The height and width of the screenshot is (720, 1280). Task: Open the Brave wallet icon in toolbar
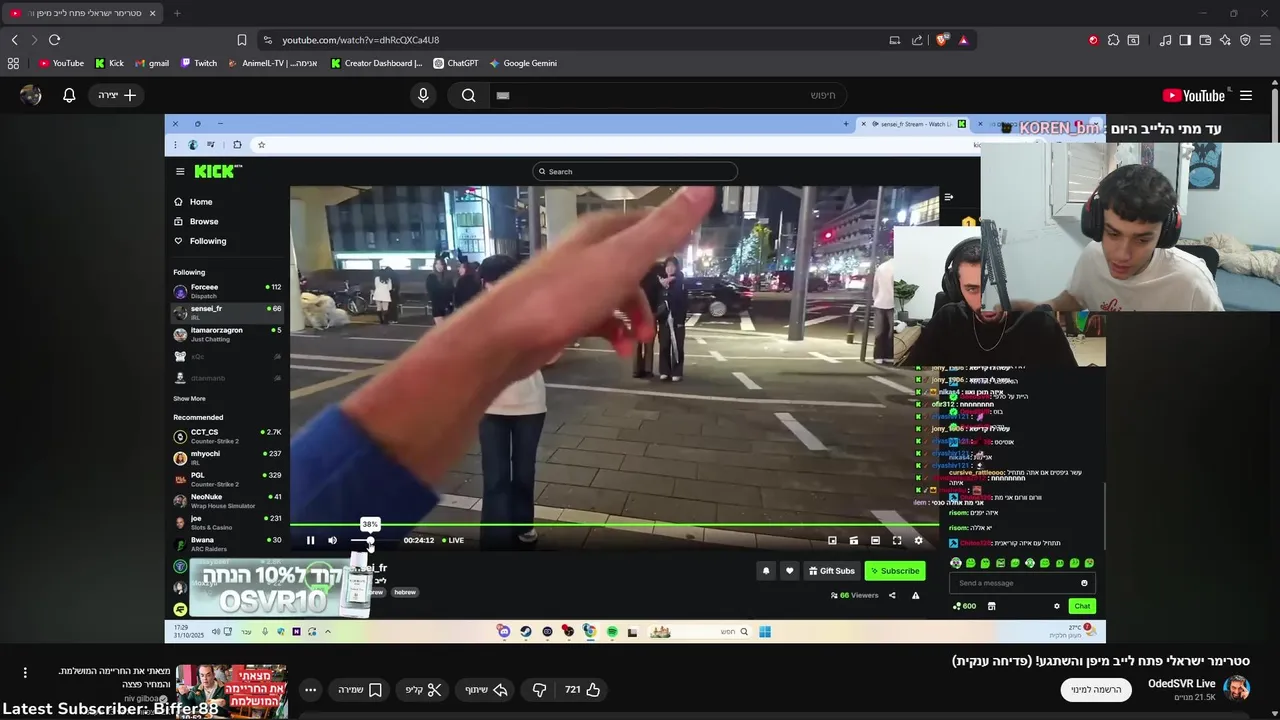pos(1205,40)
